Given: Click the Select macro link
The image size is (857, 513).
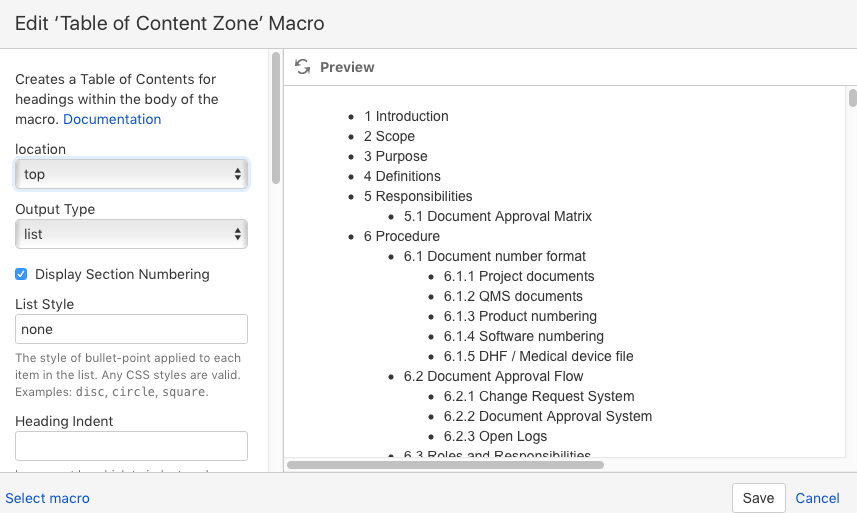Looking at the screenshot, I should (48, 498).
